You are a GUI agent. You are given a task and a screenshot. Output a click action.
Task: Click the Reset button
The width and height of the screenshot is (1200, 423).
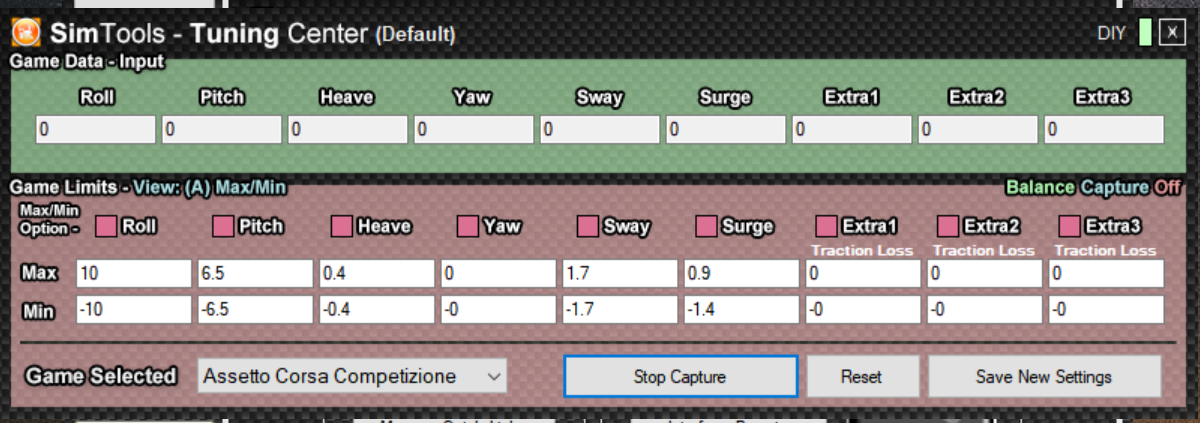pos(861,377)
